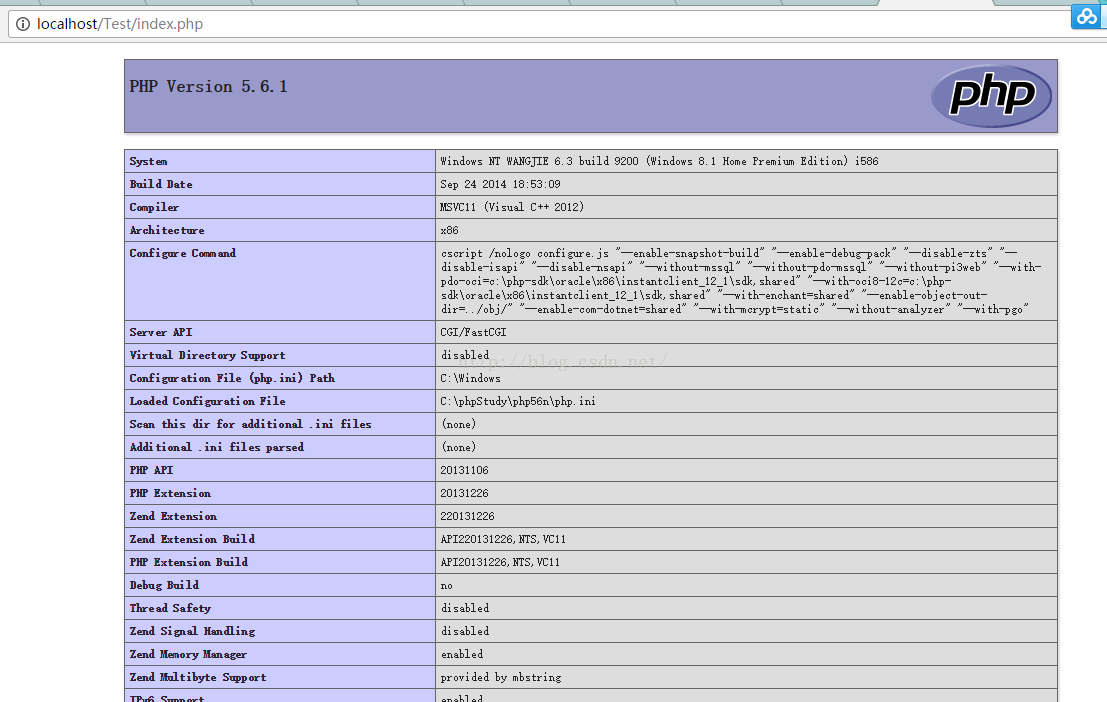Select 'API220131226,NTS,VC11' value
The image size is (1107, 702).
point(503,540)
